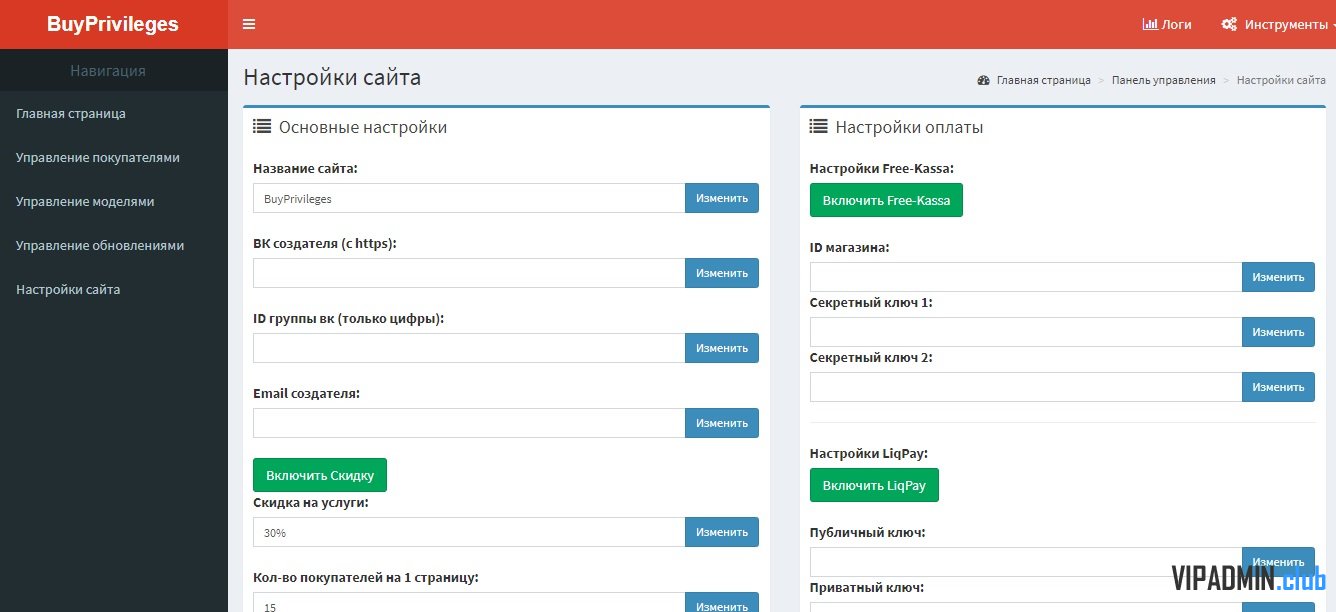Click Панель управления breadcrumb

pos(1164,80)
